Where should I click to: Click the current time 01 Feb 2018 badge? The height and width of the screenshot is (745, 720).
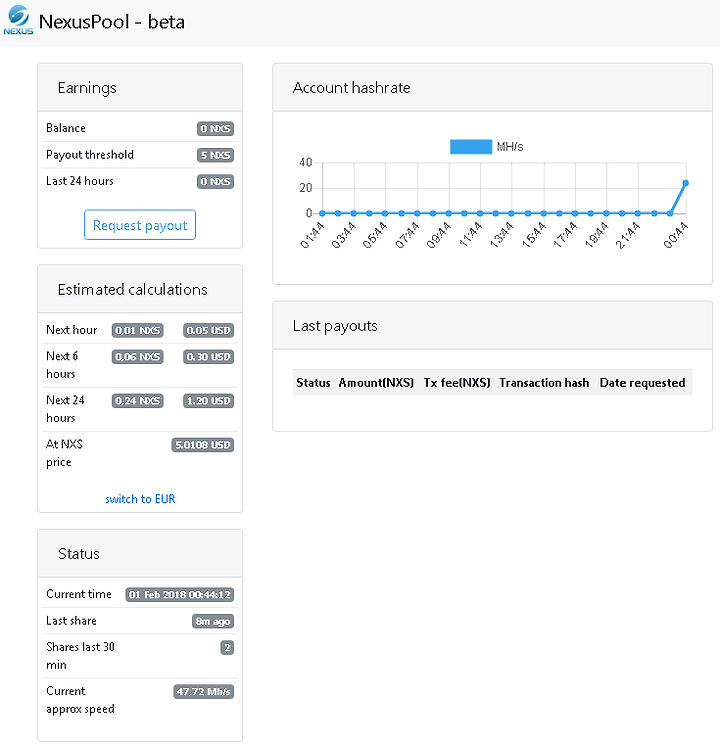pos(180,595)
